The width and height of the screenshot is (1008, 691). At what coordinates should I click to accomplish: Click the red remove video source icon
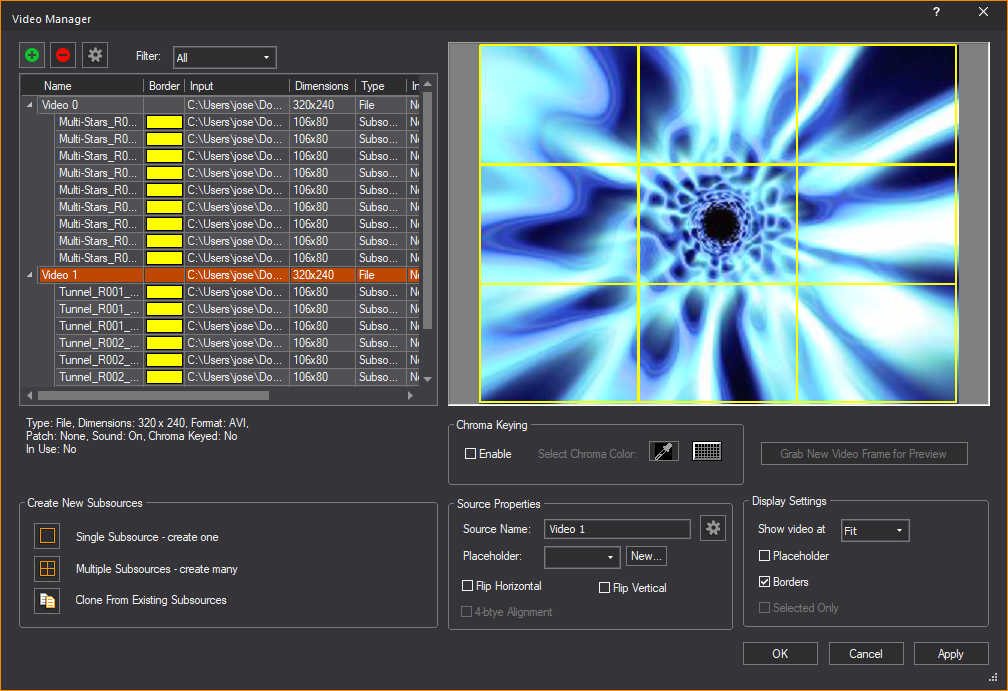pyautogui.click(x=63, y=56)
